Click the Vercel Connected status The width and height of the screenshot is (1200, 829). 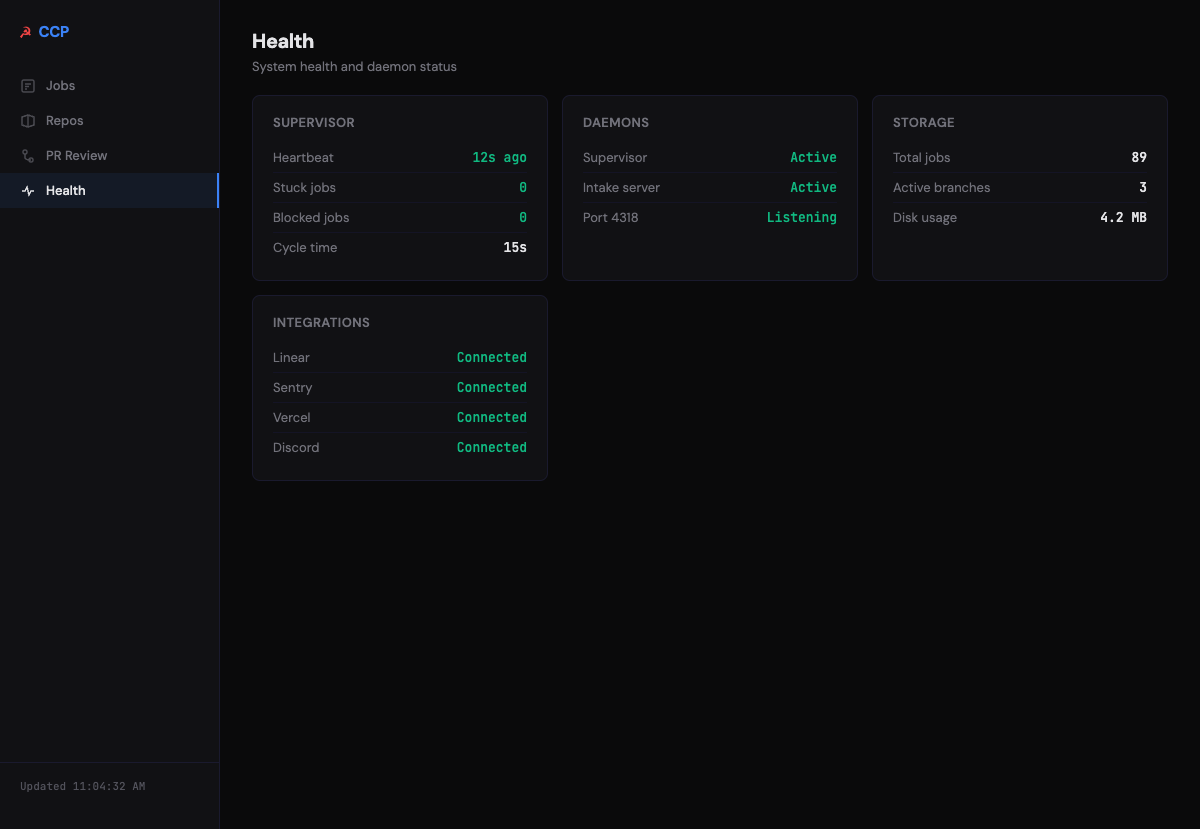tap(492, 418)
